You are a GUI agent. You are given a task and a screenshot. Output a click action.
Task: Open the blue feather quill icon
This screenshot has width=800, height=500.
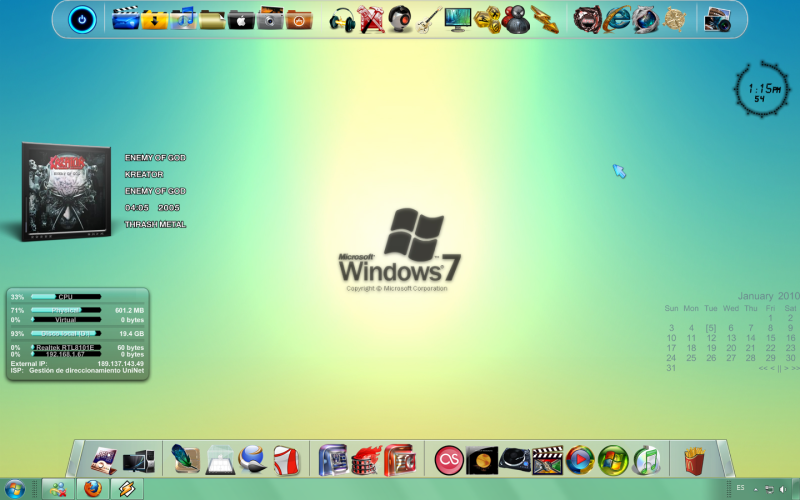185,459
